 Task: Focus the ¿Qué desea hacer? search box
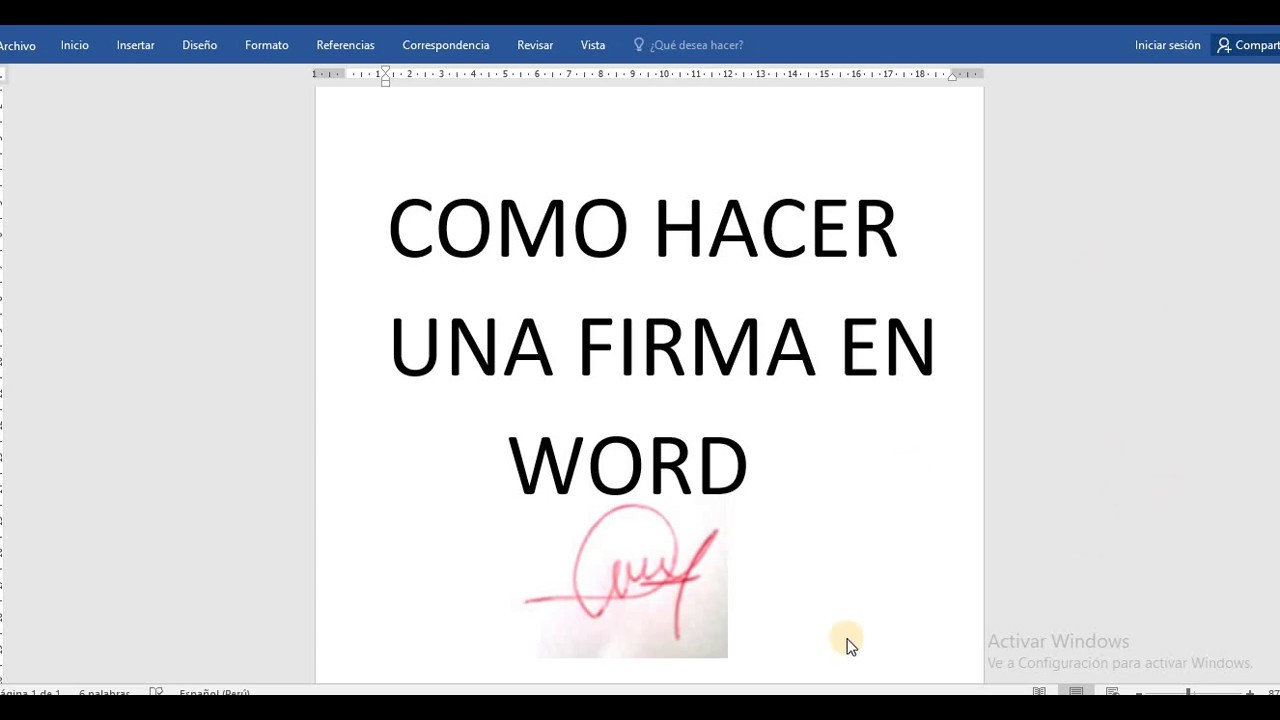pos(696,45)
